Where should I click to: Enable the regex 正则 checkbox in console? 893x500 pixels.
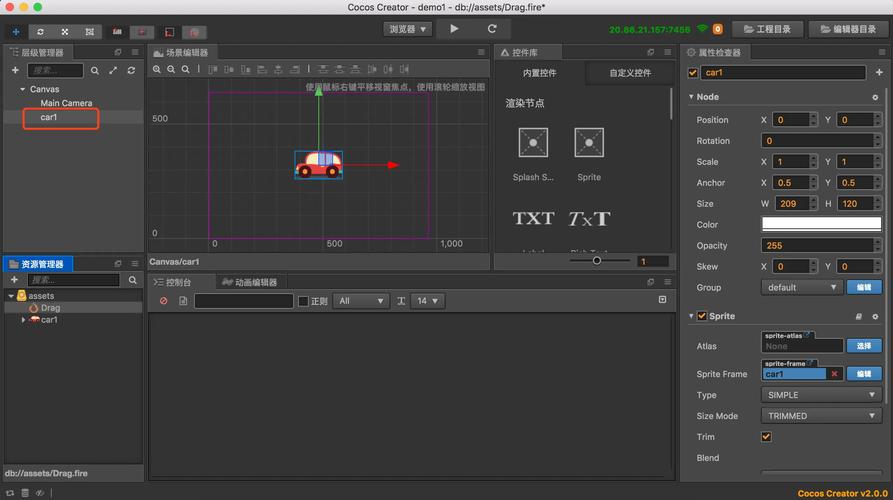[x=304, y=301]
